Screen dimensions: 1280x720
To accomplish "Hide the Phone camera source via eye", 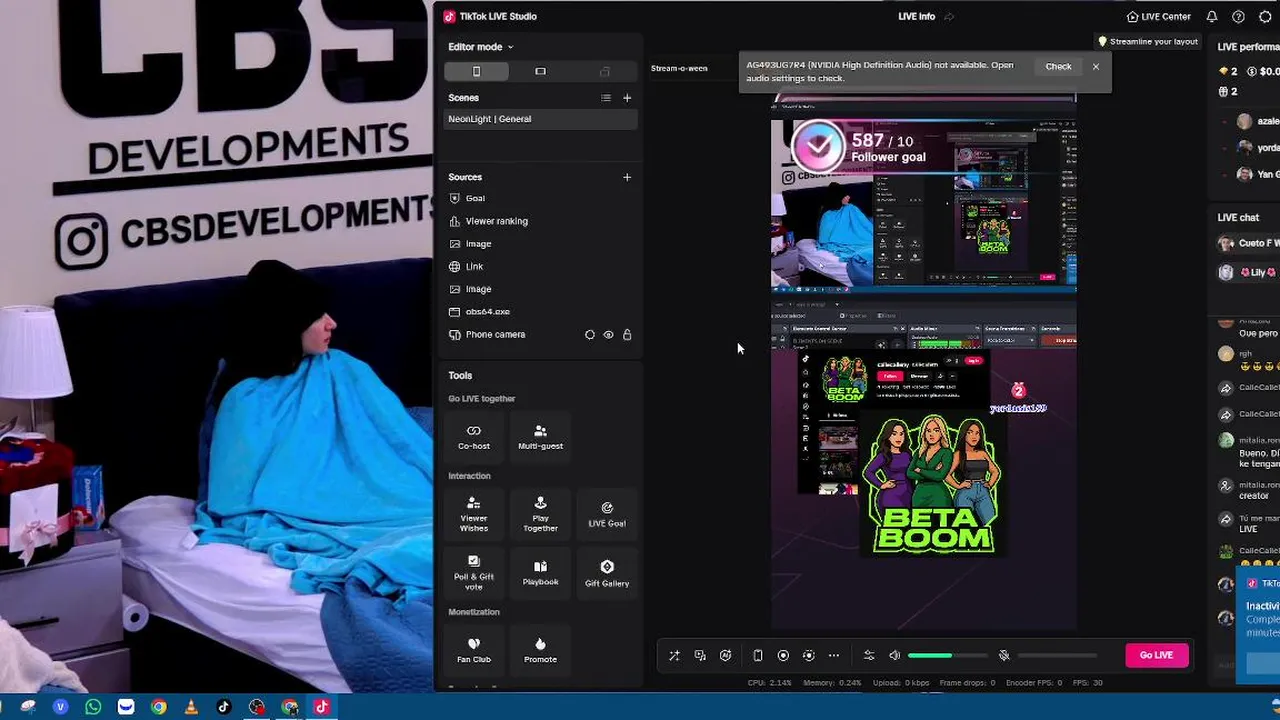I will (x=608, y=335).
